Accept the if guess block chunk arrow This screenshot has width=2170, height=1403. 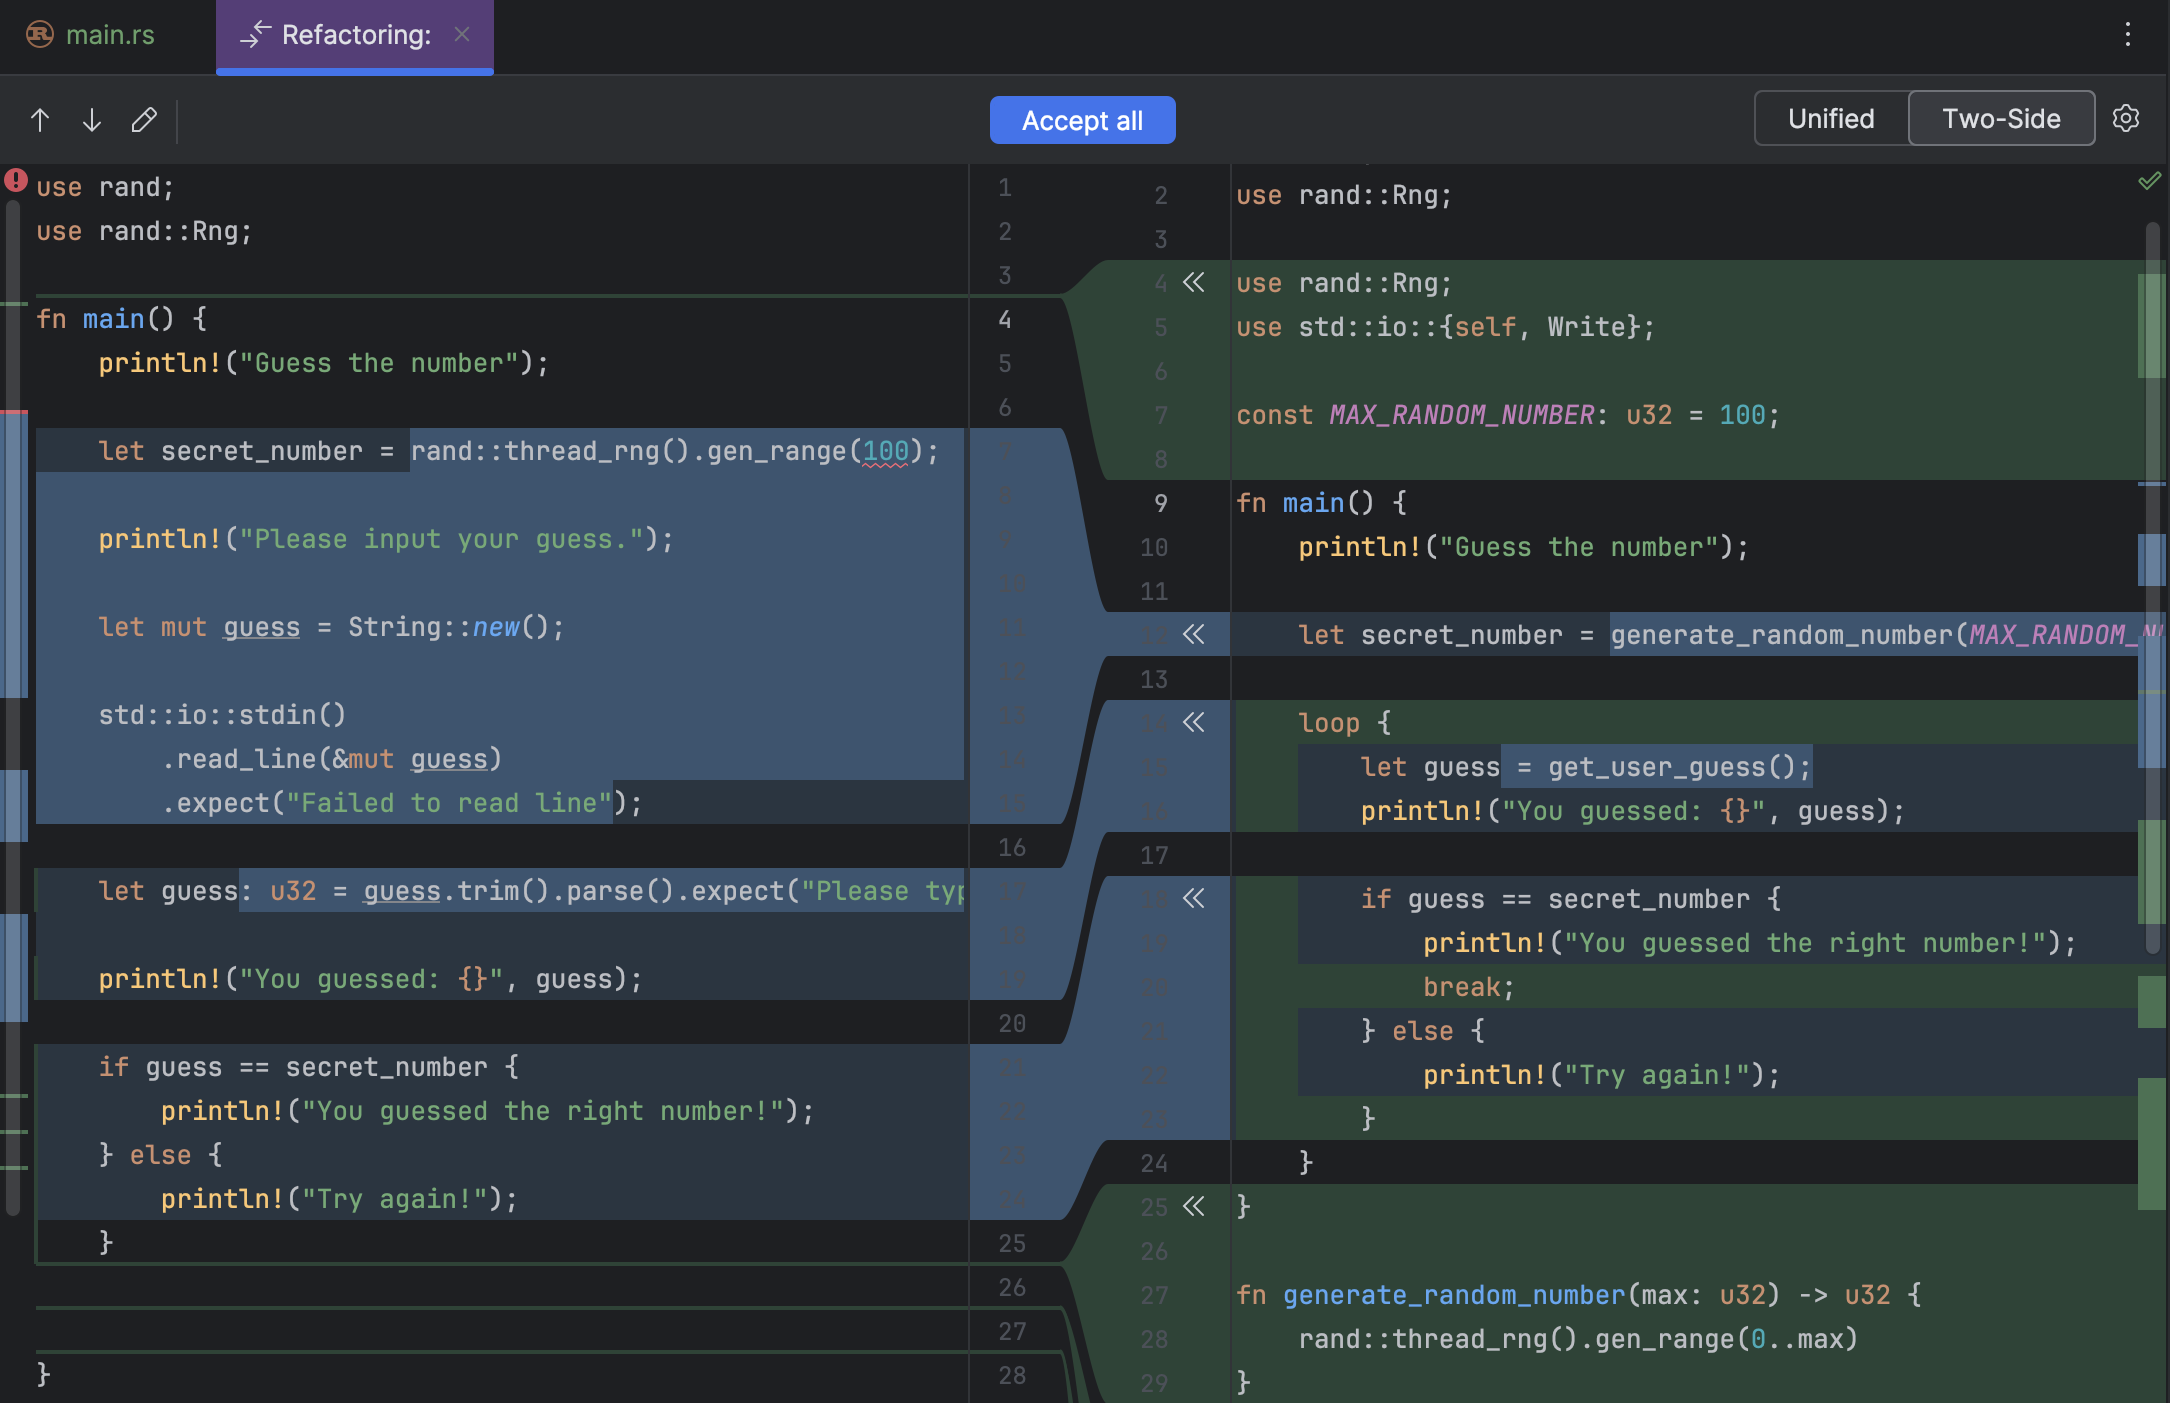(1194, 899)
